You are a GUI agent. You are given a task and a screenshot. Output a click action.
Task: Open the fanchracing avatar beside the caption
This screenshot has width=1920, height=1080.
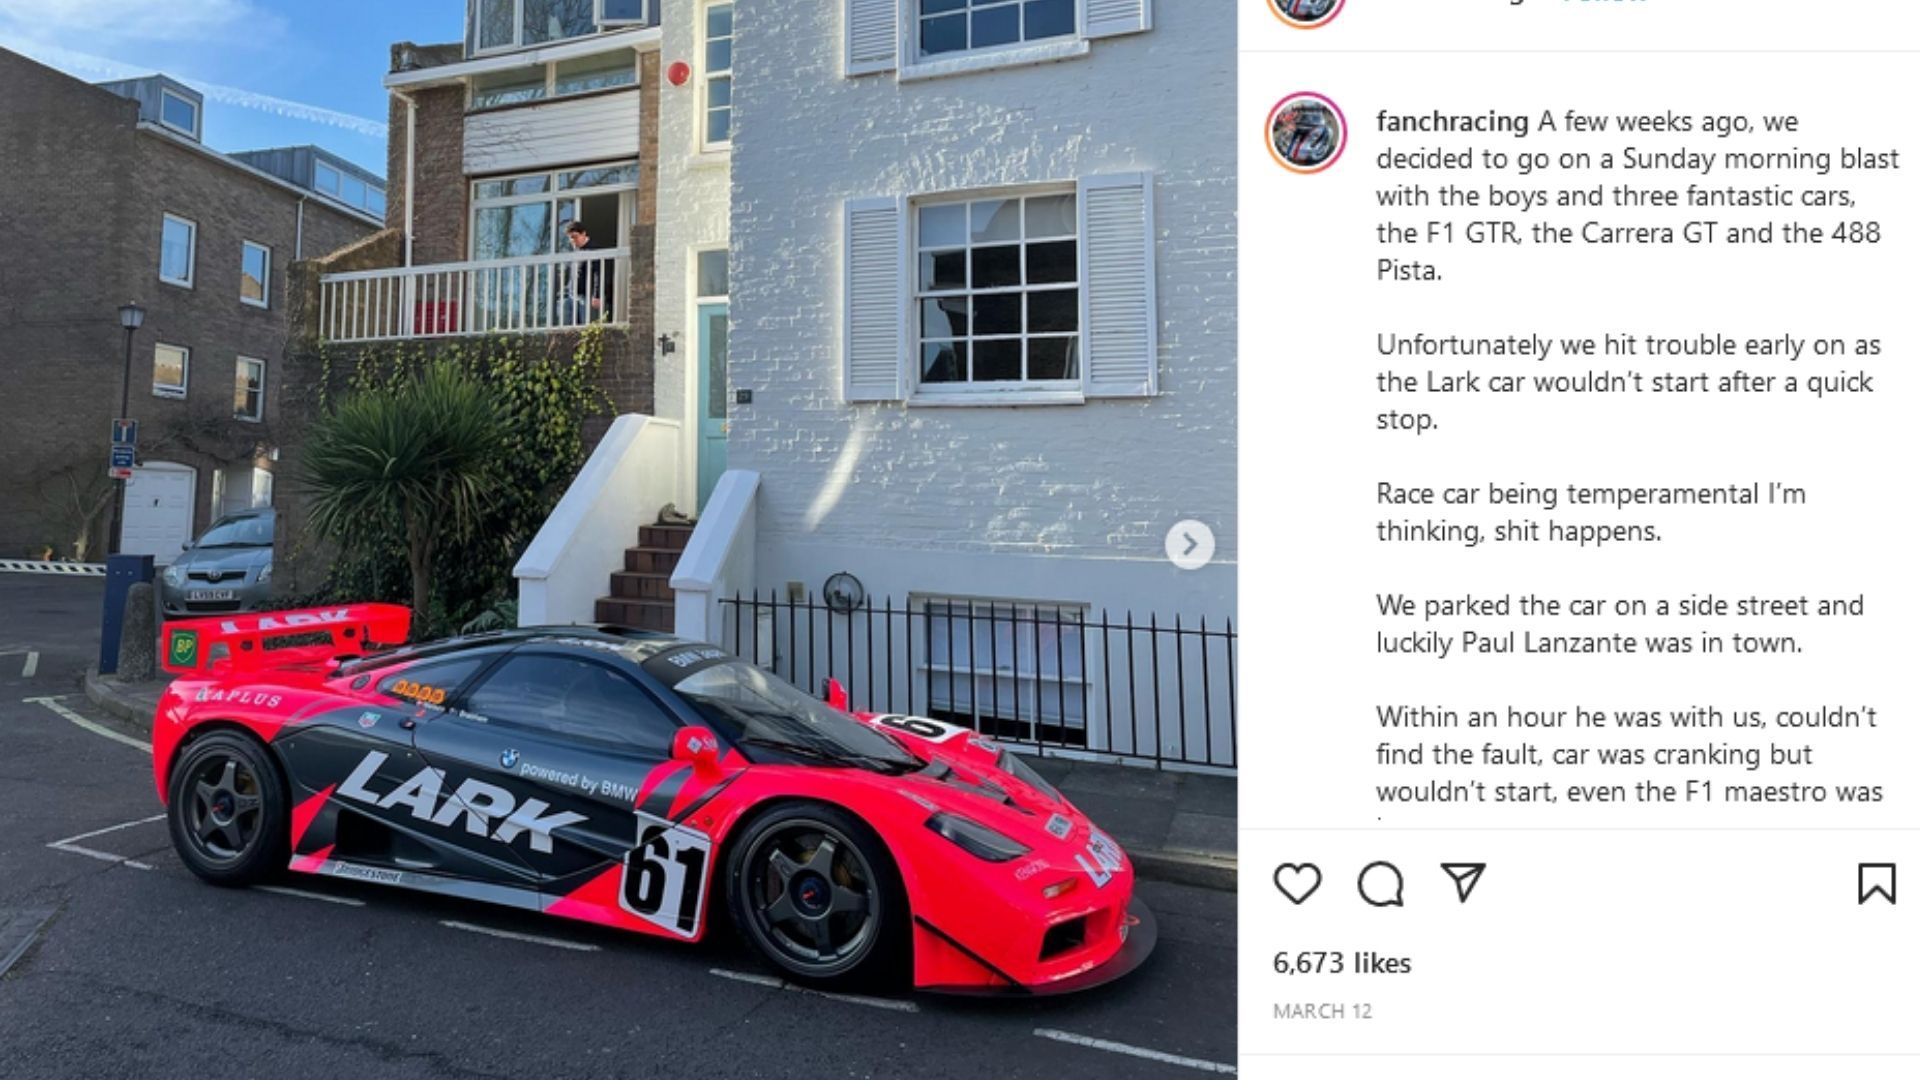[x=1305, y=133]
